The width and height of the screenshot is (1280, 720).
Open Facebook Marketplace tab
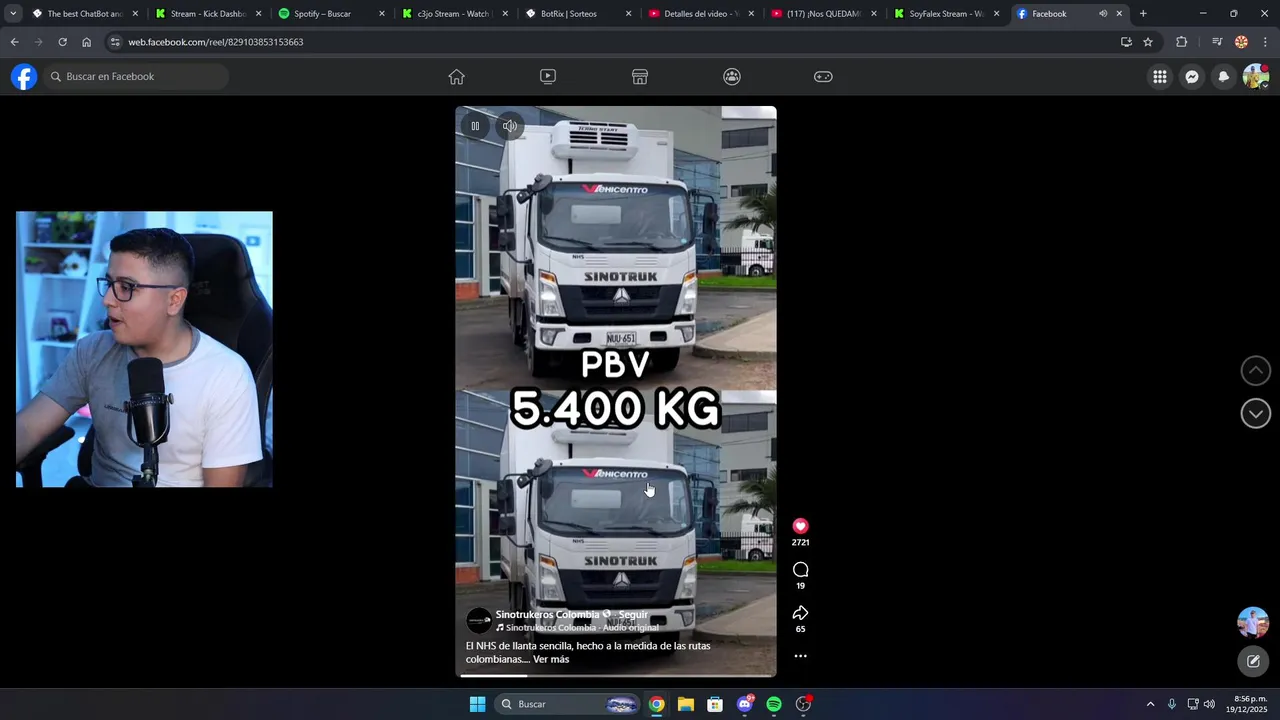click(x=640, y=77)
